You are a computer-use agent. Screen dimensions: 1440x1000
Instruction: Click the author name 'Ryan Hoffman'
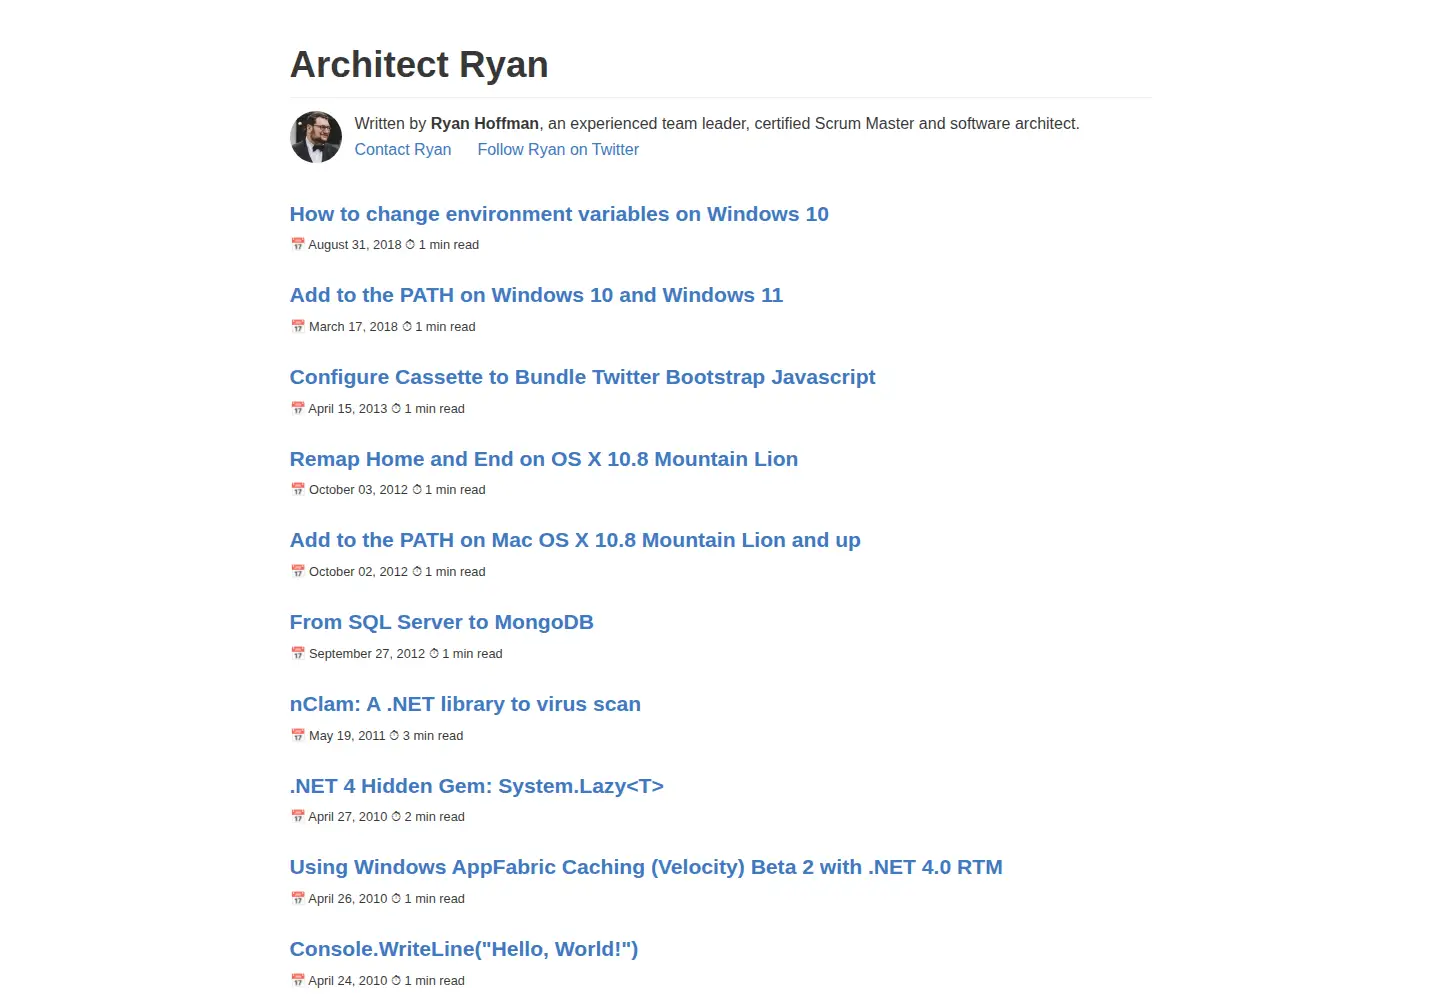pyautogui.click(x=485, y=123)
